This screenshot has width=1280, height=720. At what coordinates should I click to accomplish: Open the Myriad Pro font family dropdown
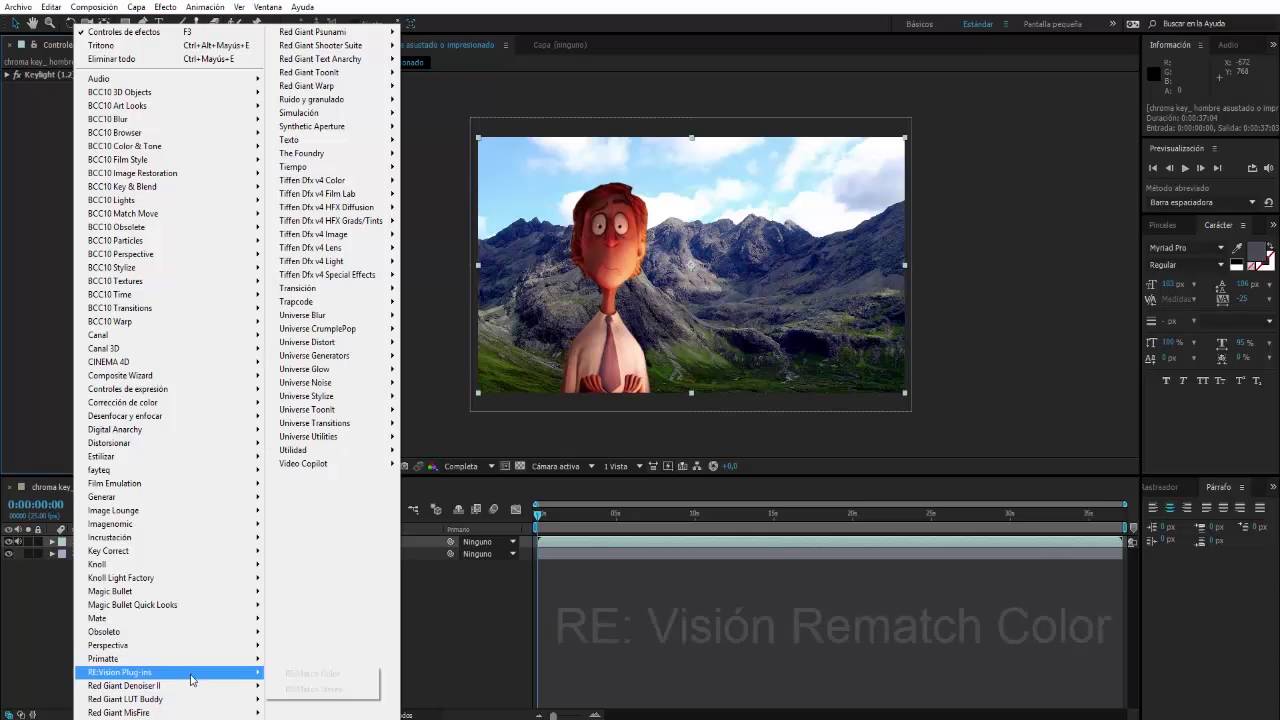click(1187, 248)
